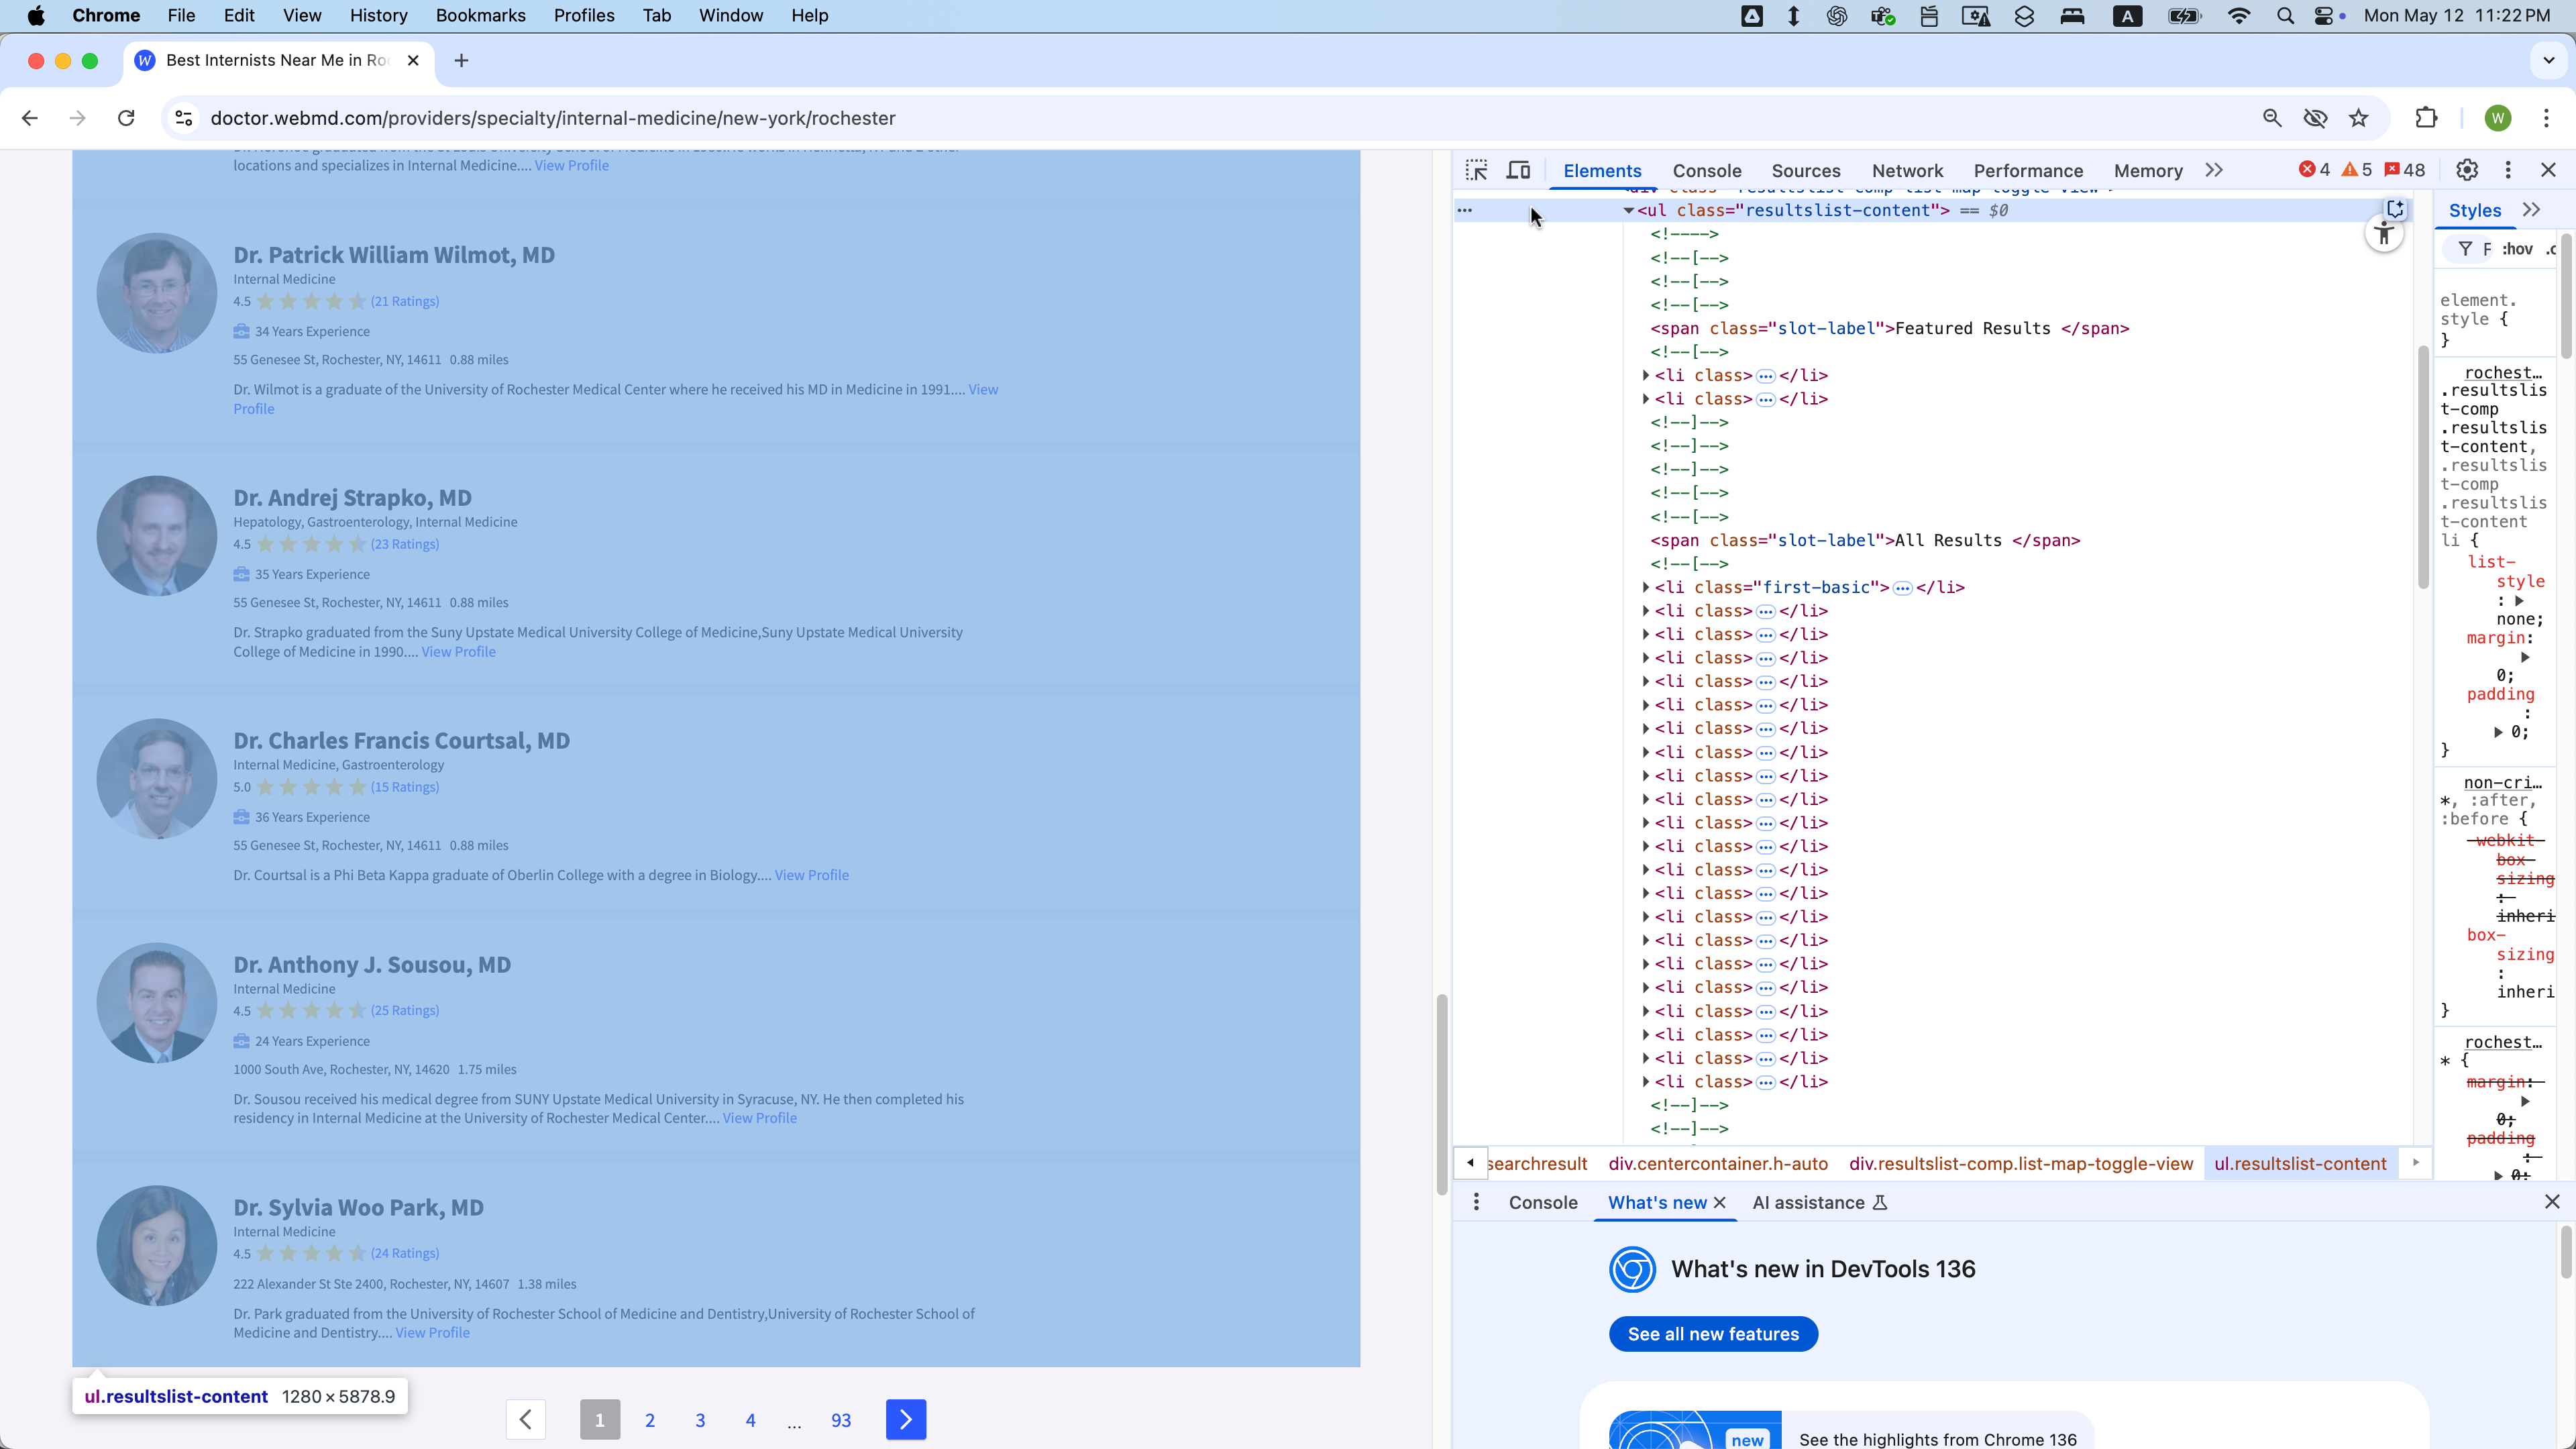Activate the inspect element picker icon
This screenshot has height=1449, width=2576.
coord(1476,170)
